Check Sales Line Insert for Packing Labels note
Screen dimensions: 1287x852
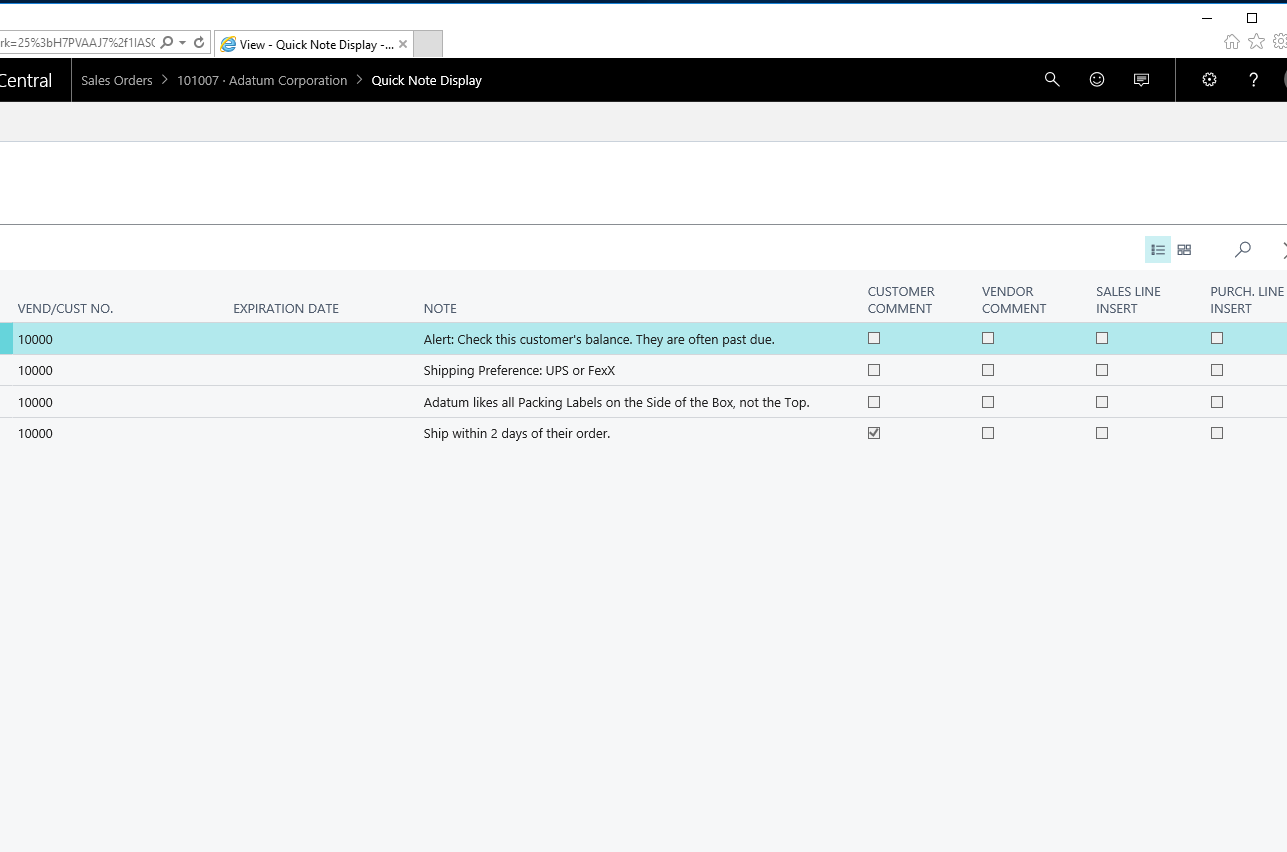(x=1102, y=402)
